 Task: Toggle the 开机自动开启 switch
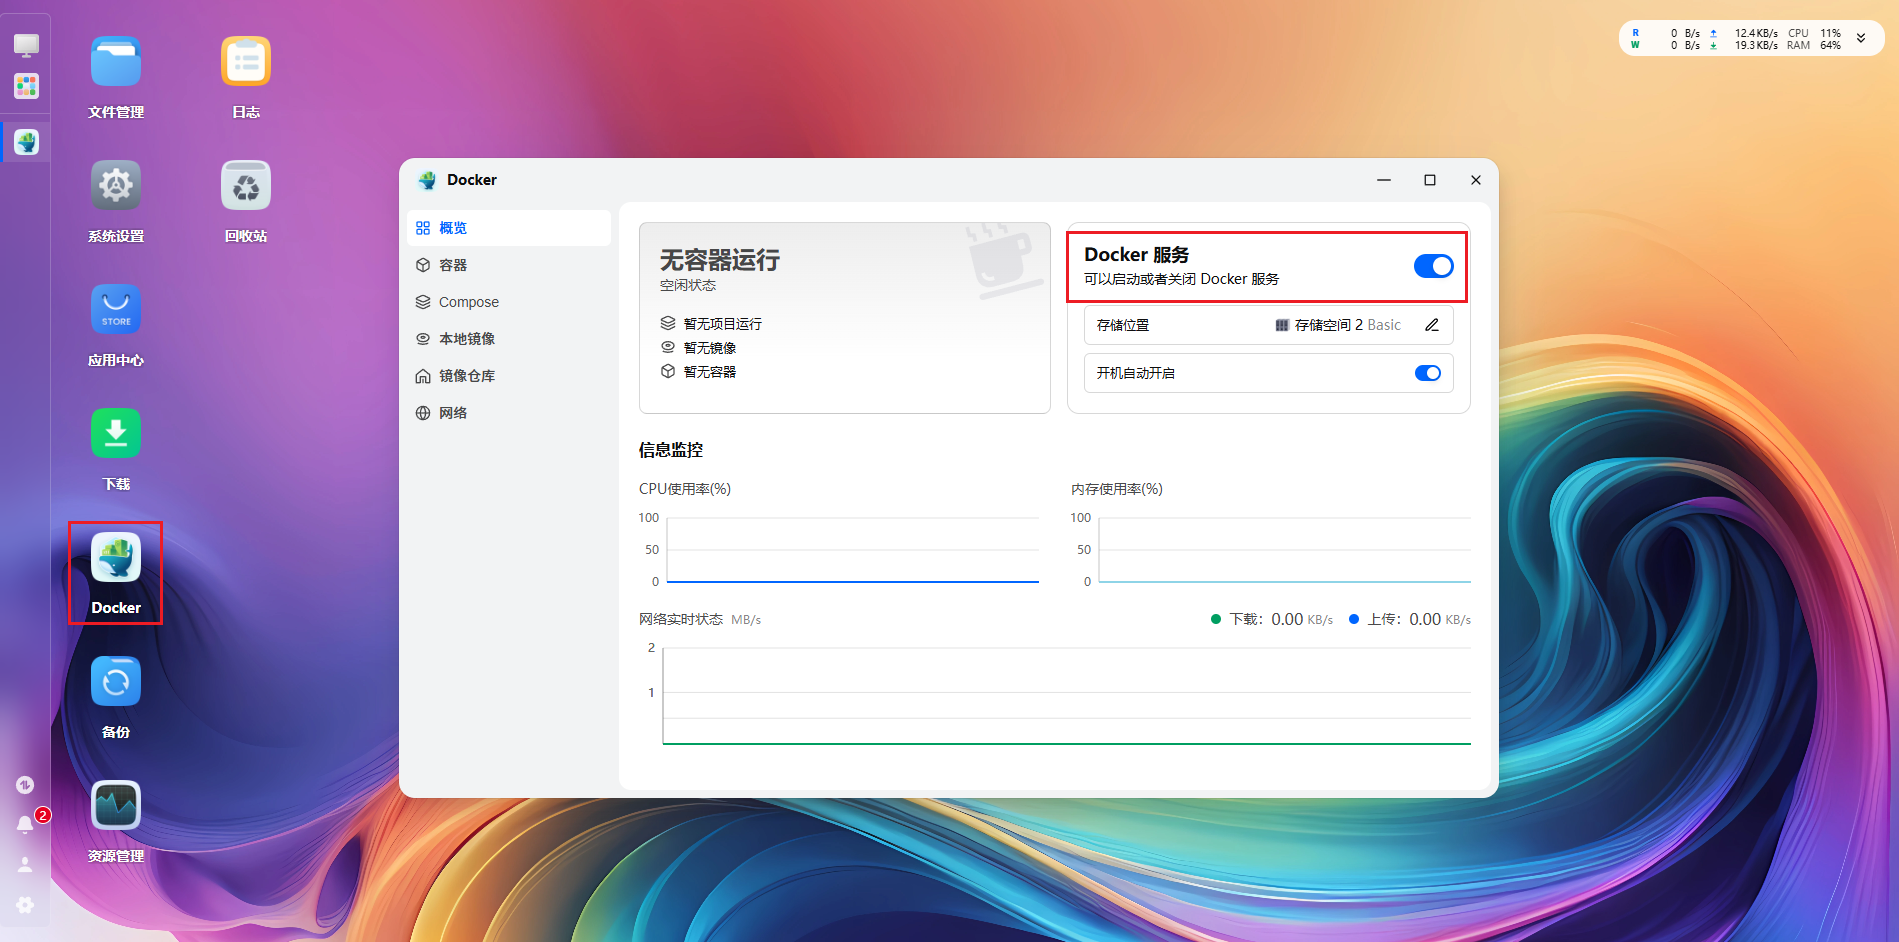click(x=1428, y=373)
